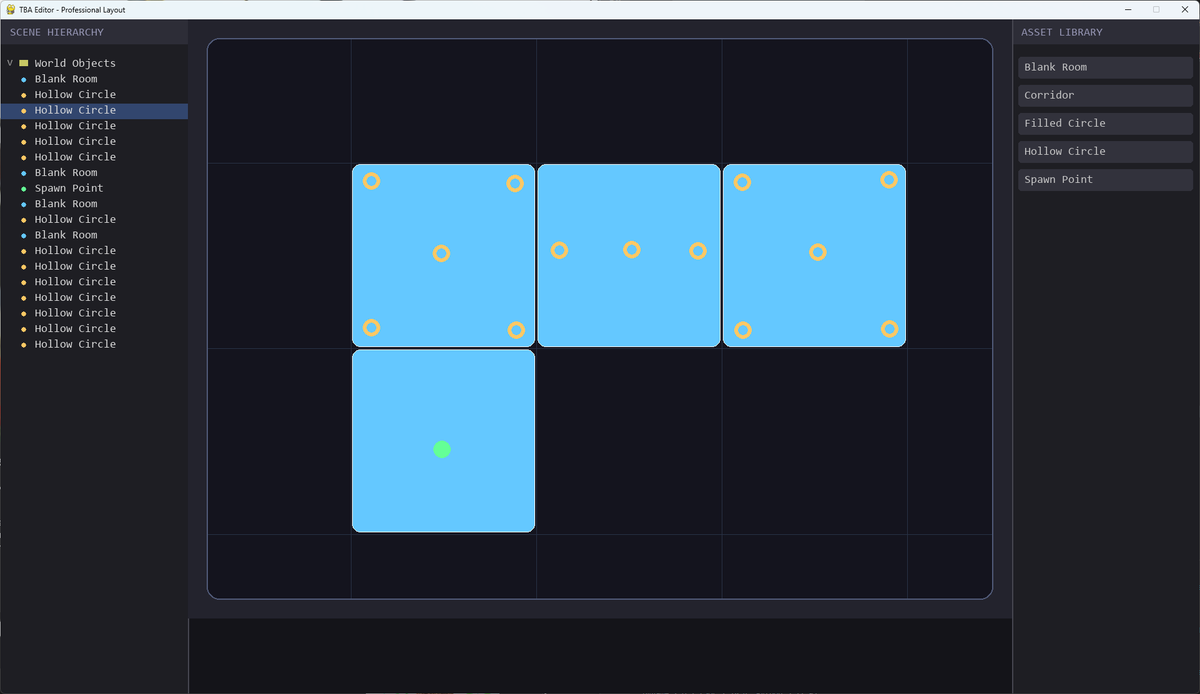Add a Blank Room from the Asset Library
The height and width of the screenshot is (694, 1200).
click(1105, 67)
